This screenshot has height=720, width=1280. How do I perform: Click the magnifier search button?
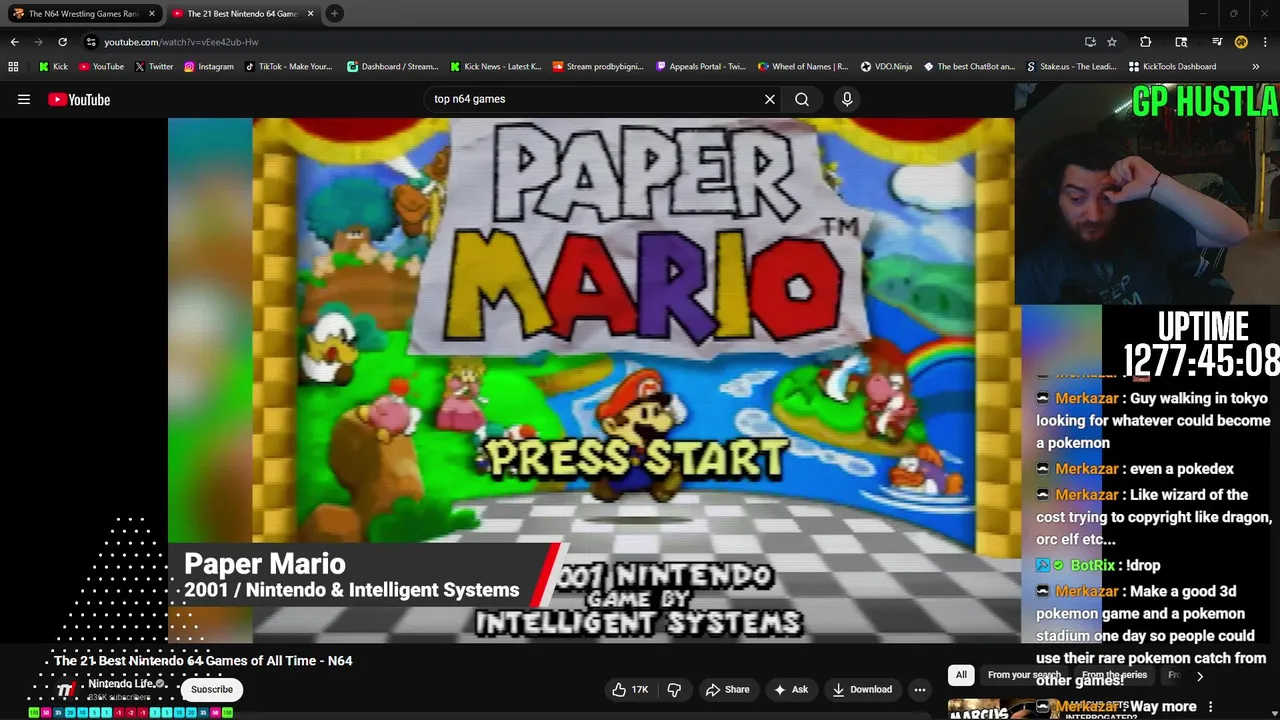802,99
